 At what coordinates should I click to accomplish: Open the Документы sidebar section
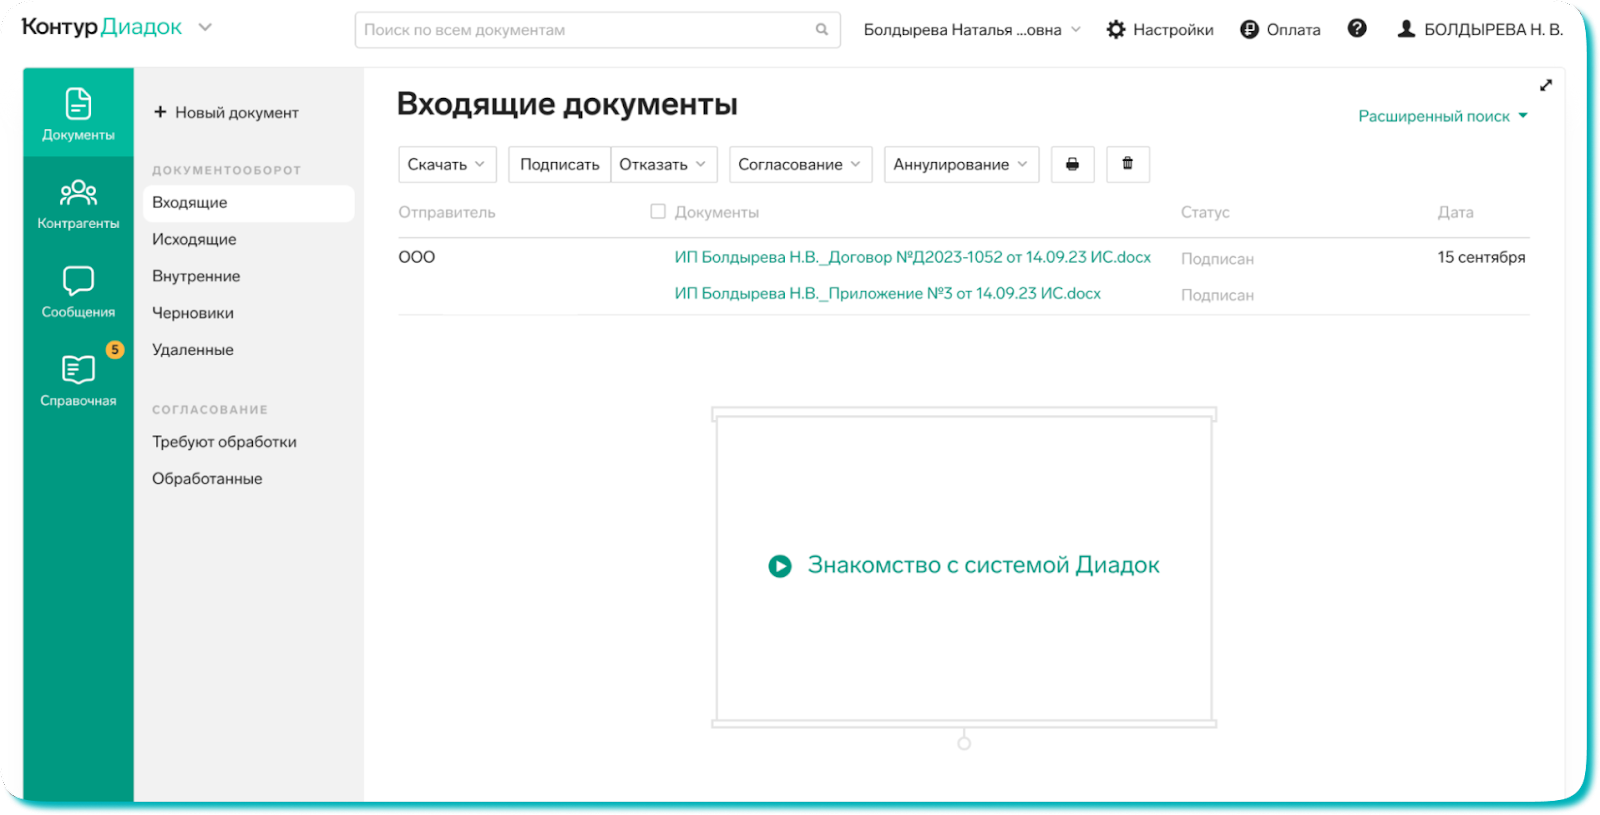[x=78, y=113]
